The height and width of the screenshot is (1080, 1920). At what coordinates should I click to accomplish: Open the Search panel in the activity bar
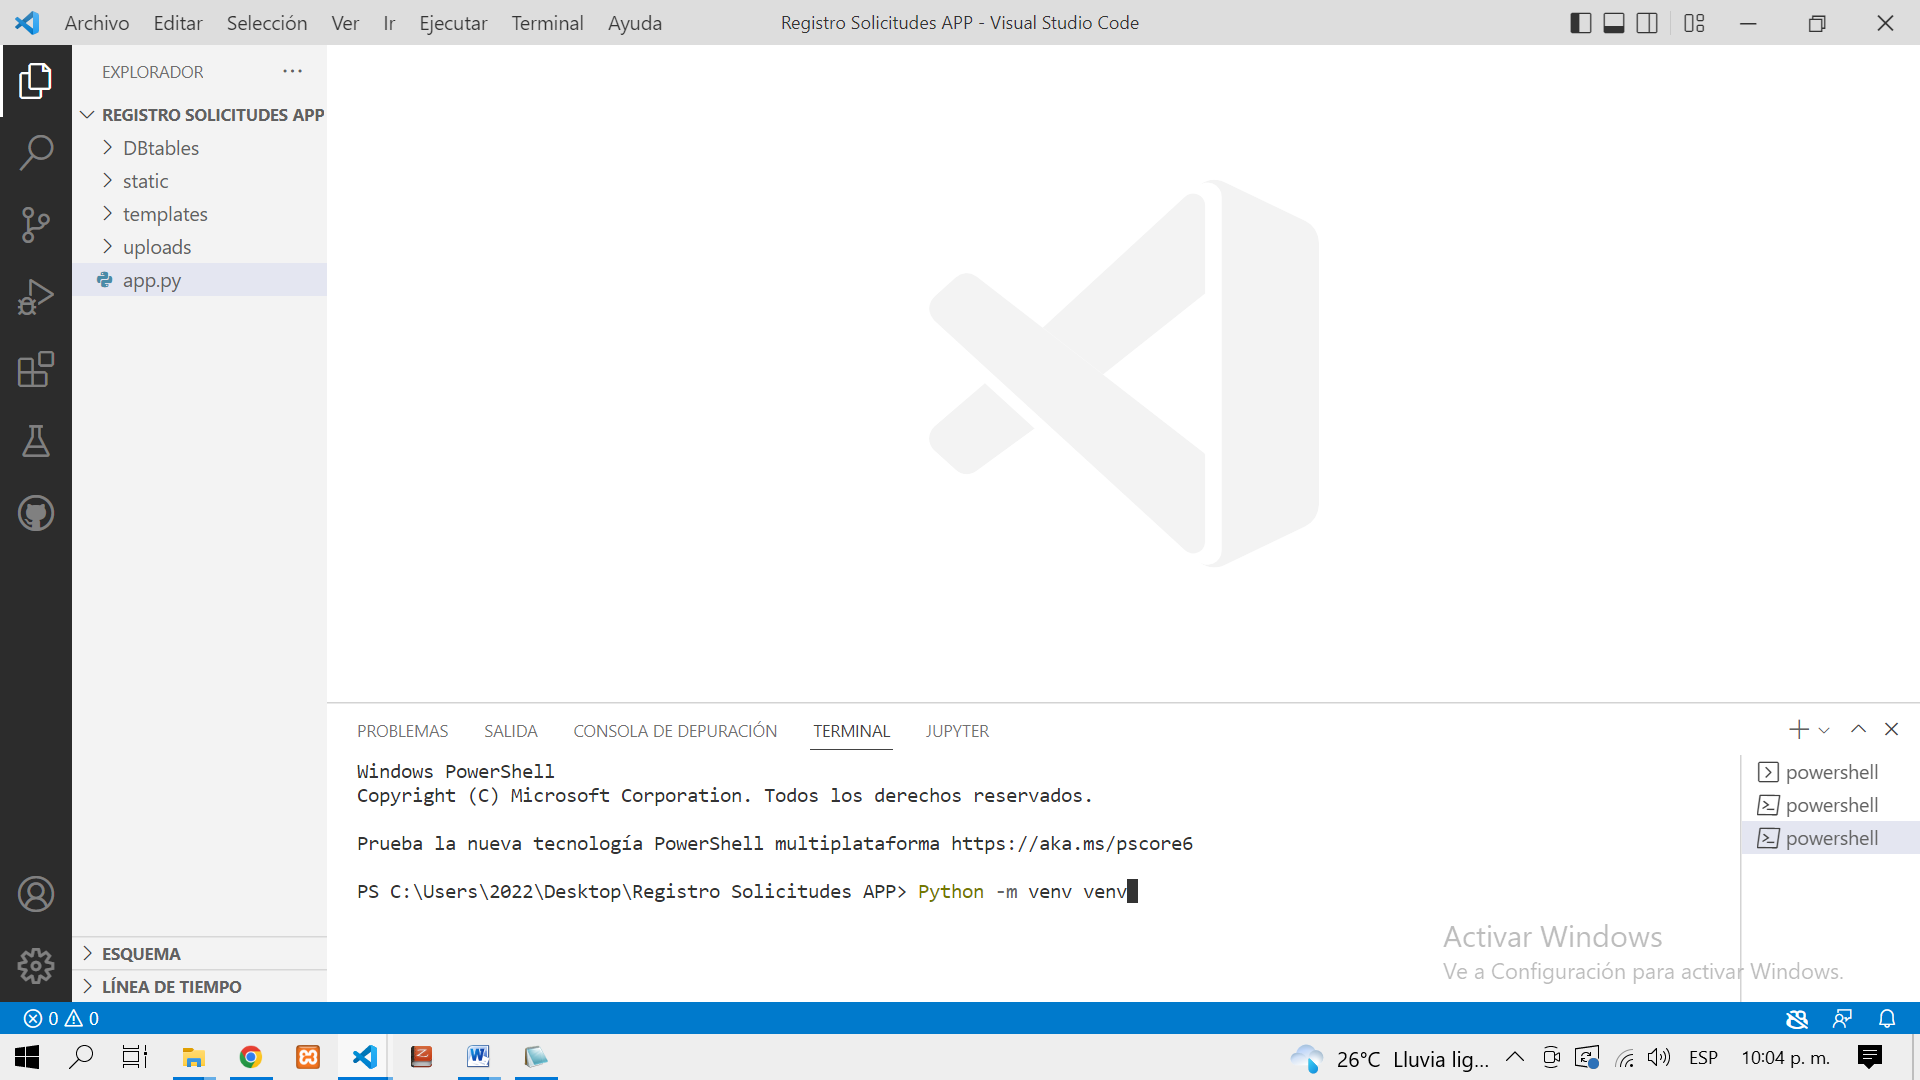click(x=36, y=152)
